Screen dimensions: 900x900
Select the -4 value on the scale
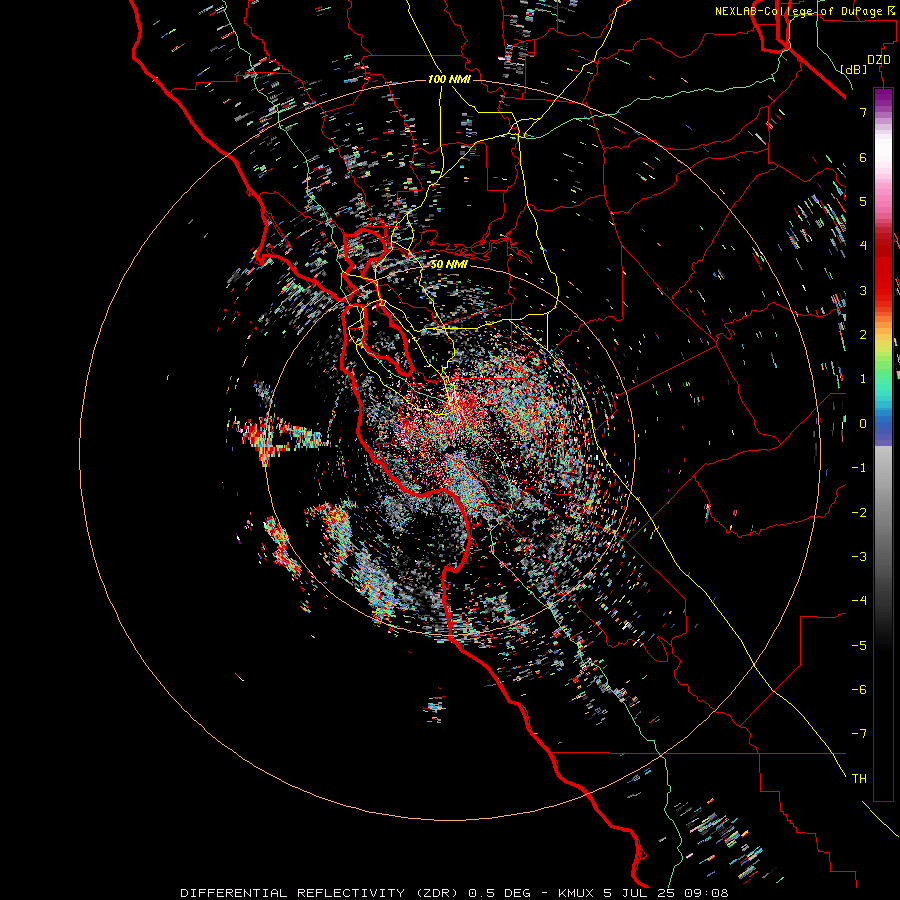(x=859, y=600)
